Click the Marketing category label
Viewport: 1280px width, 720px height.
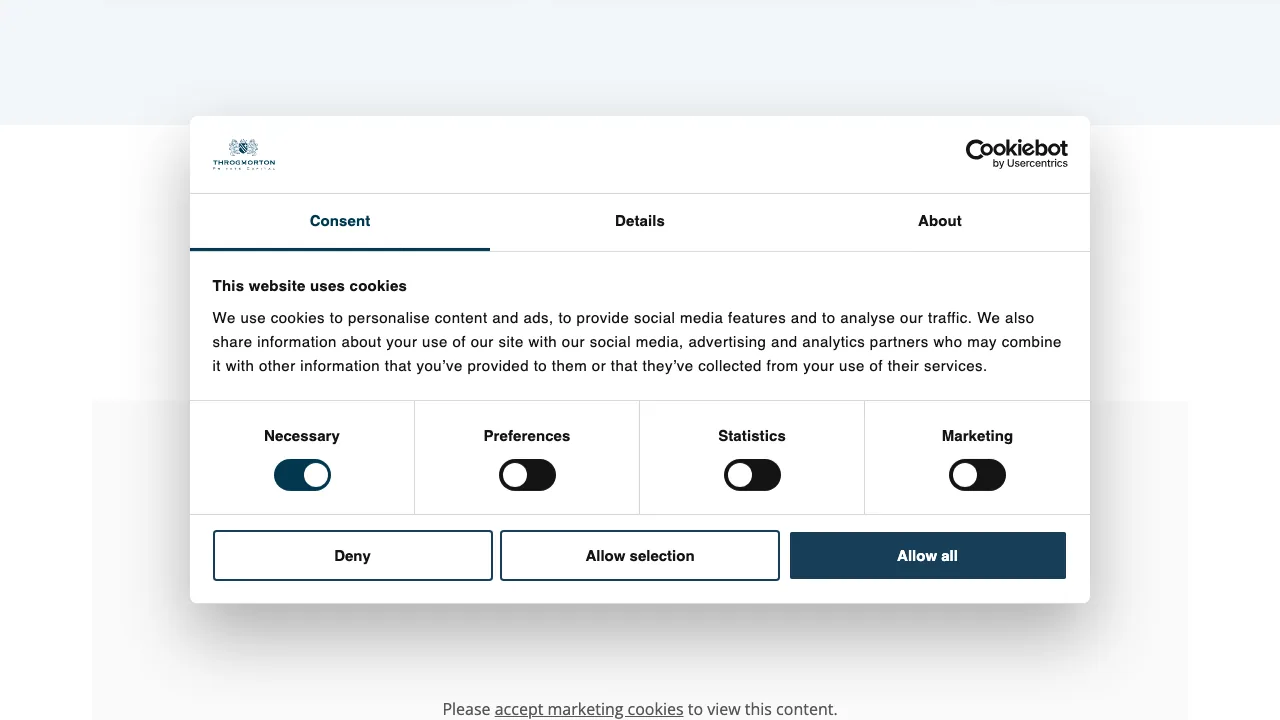[977, 436]
